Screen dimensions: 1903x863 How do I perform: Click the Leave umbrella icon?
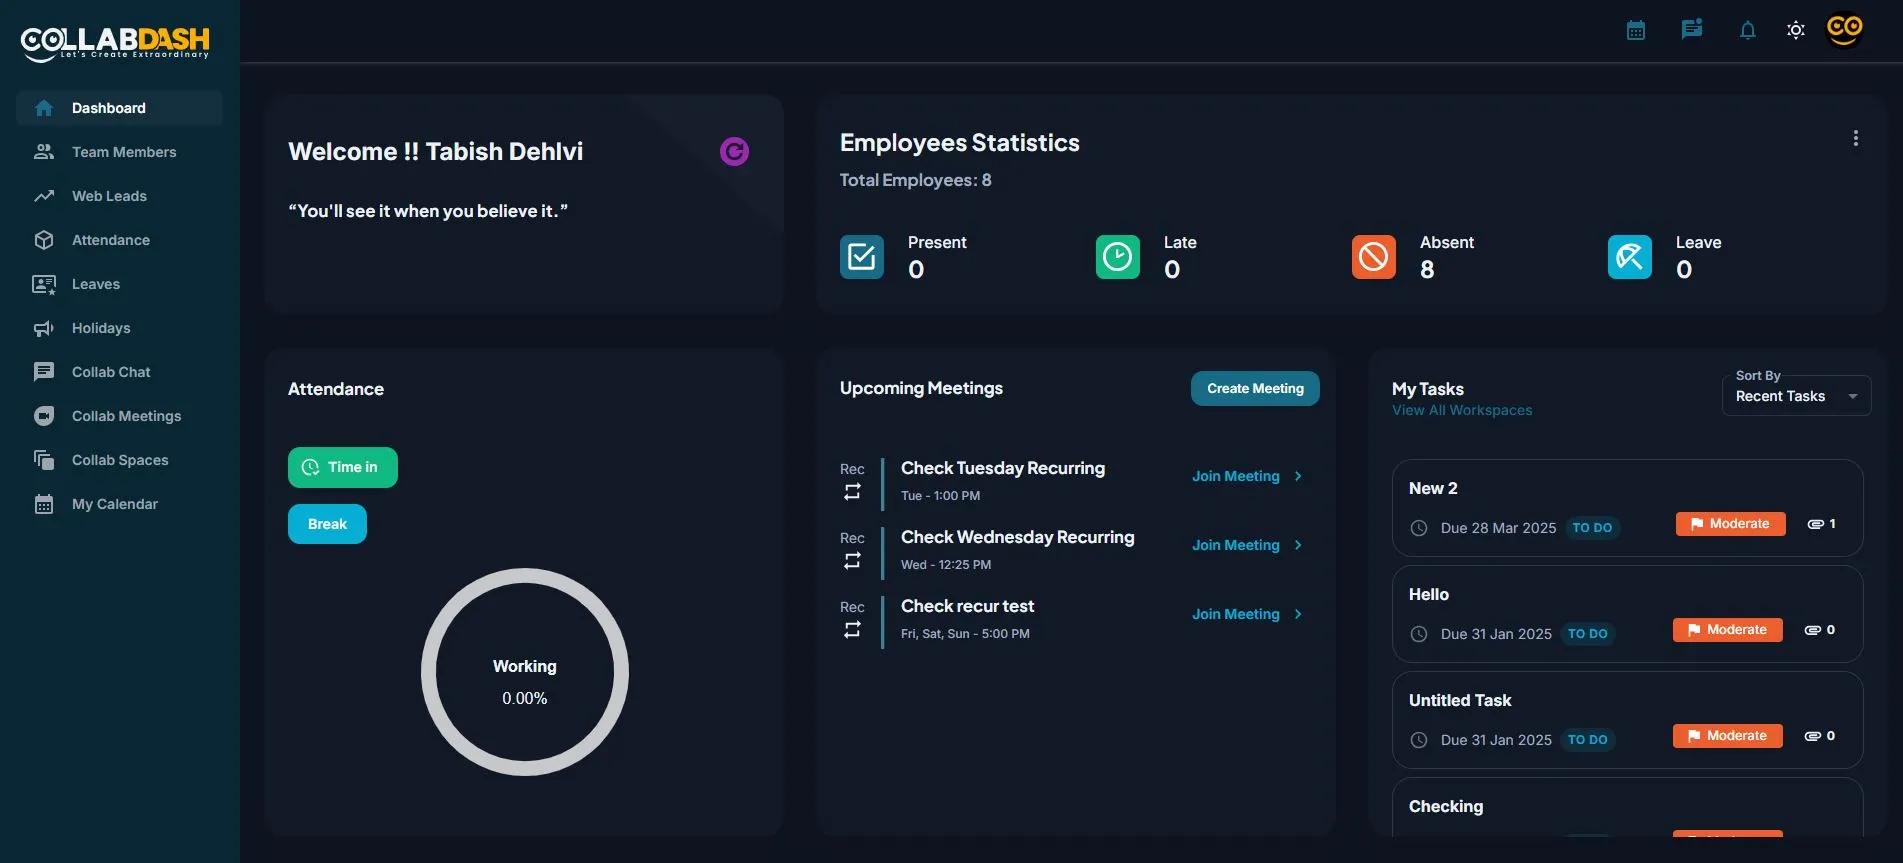[x=1630, y=257]
